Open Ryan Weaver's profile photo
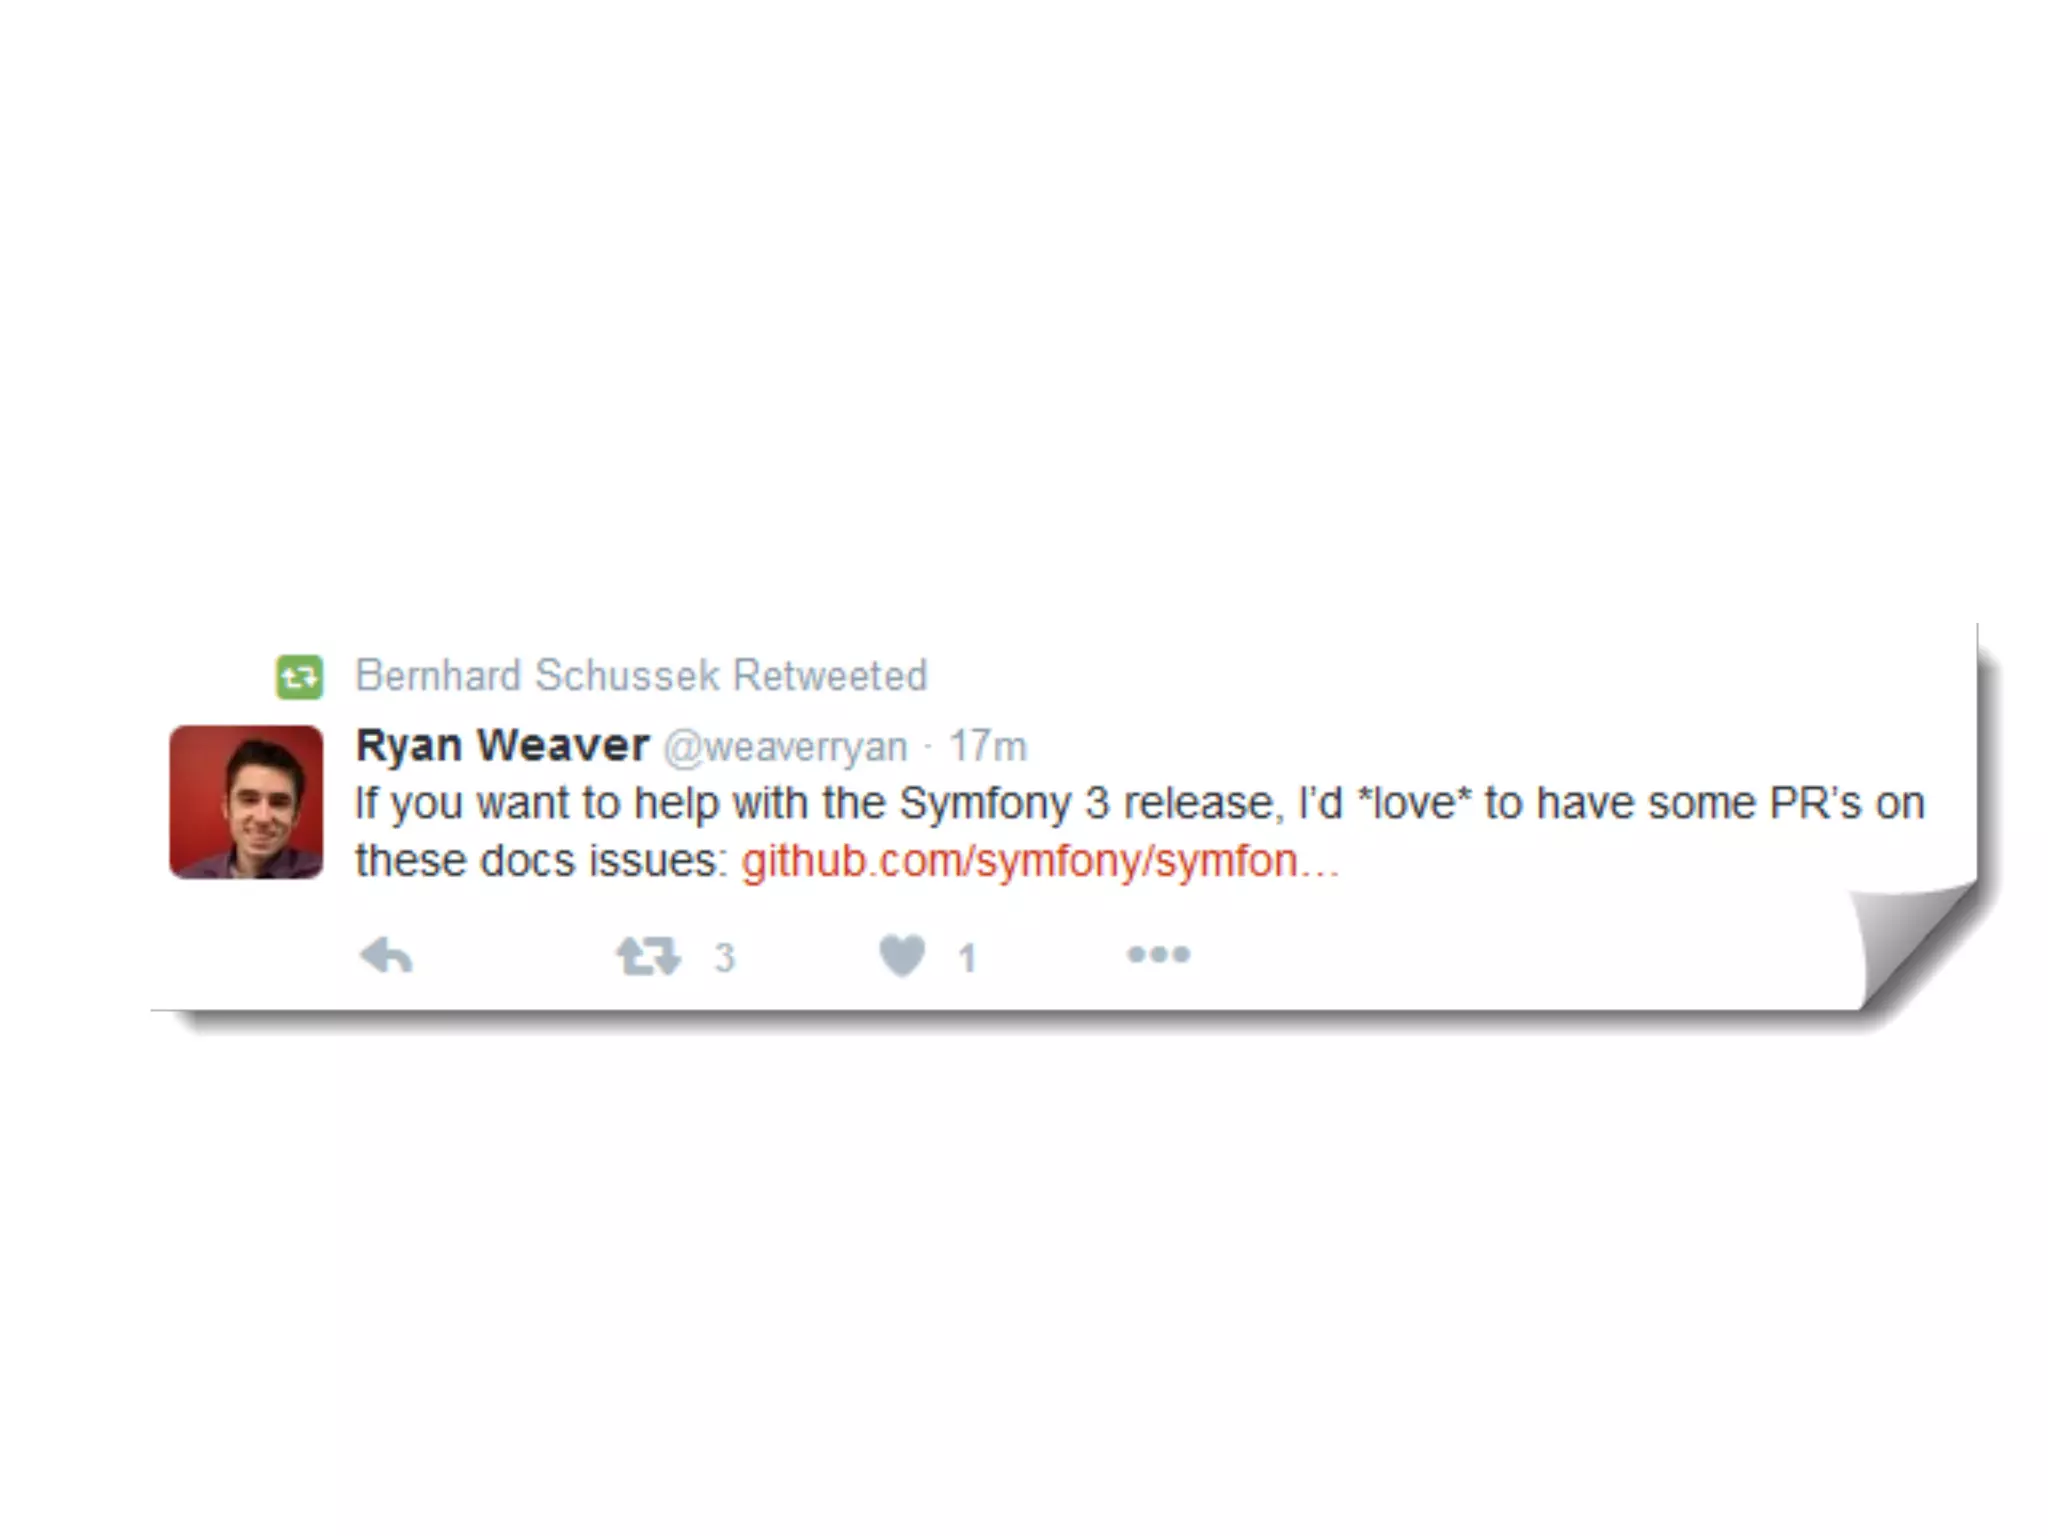Viewport: 2048px width, 1536px height. [246, 802]
